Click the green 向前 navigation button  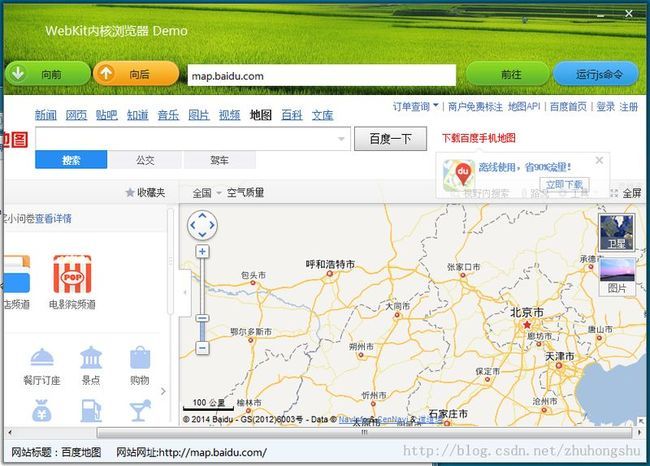(x=48, y=74)
